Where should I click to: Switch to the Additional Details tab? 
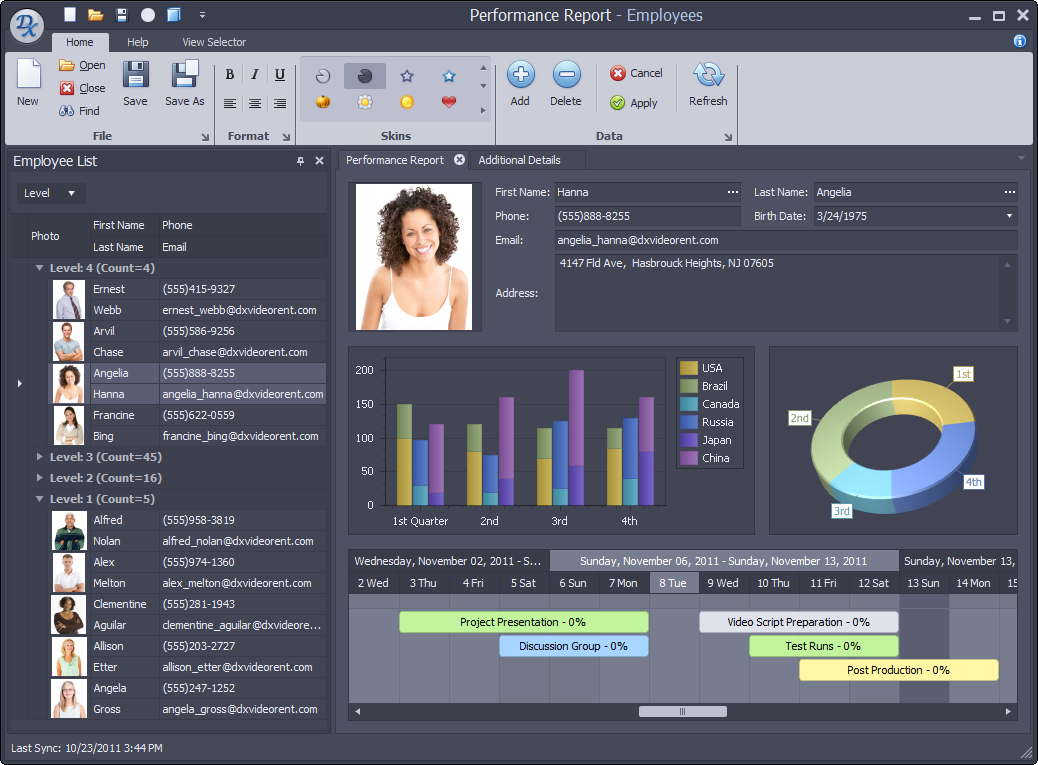coord(519,160)
